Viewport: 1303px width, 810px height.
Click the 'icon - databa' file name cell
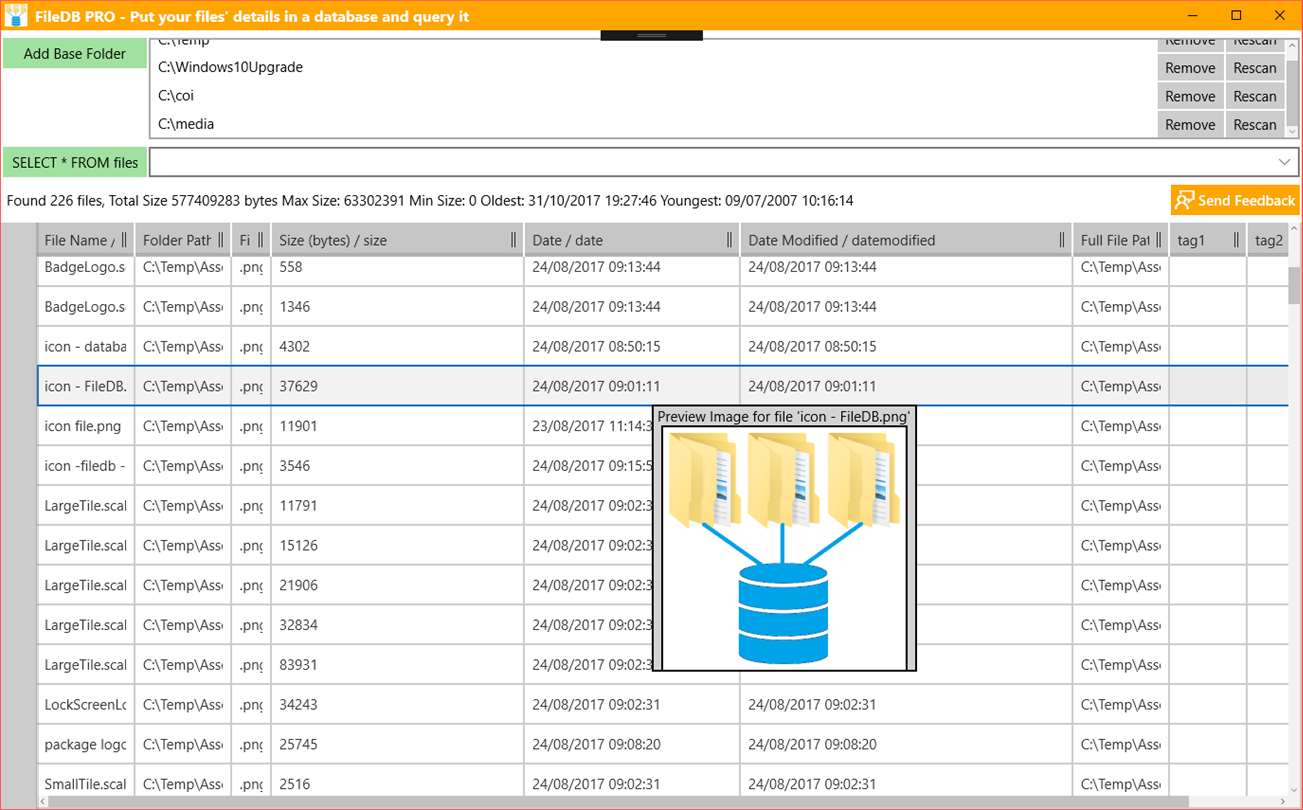point(86,346)
